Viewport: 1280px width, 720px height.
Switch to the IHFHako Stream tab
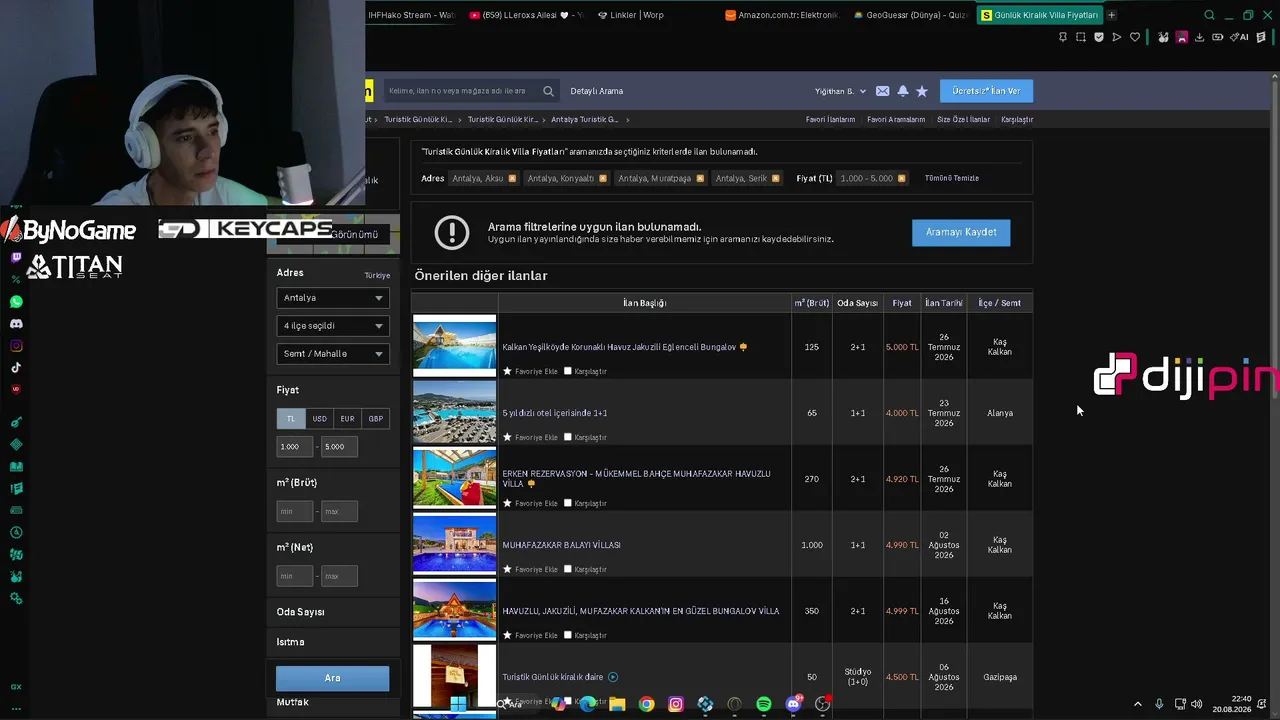tap(411, 15)
